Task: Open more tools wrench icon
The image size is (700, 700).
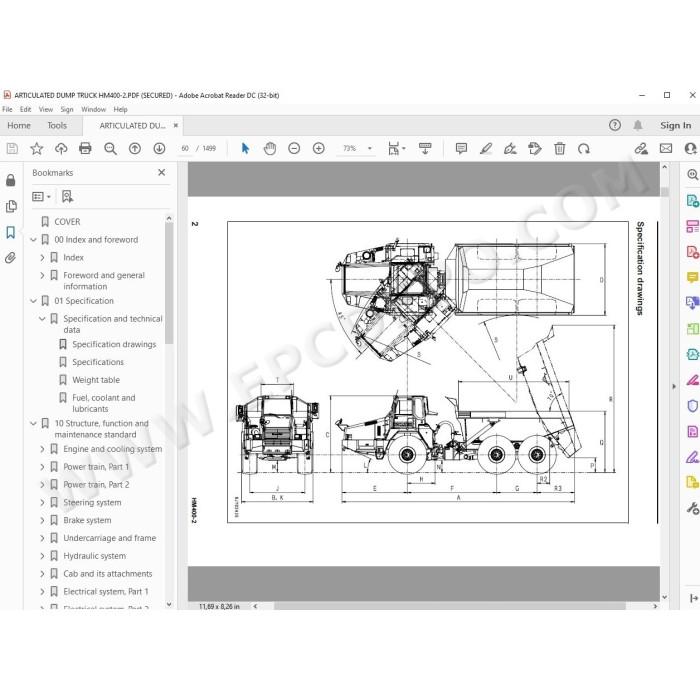Action: (x=692, y=508)
